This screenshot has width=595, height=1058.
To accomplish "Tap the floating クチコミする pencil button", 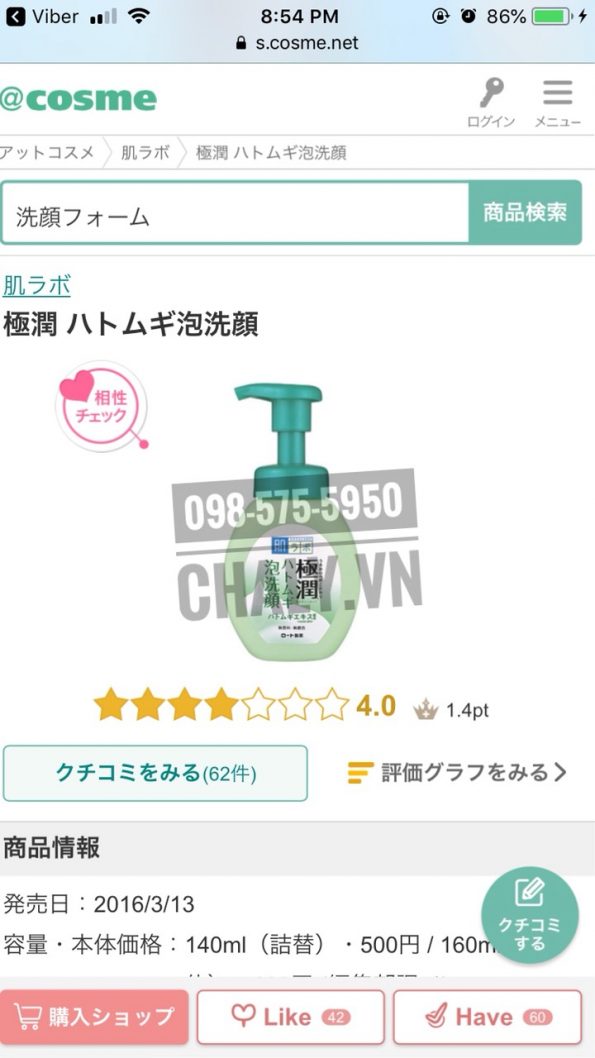I will click(x=530, y=915).
